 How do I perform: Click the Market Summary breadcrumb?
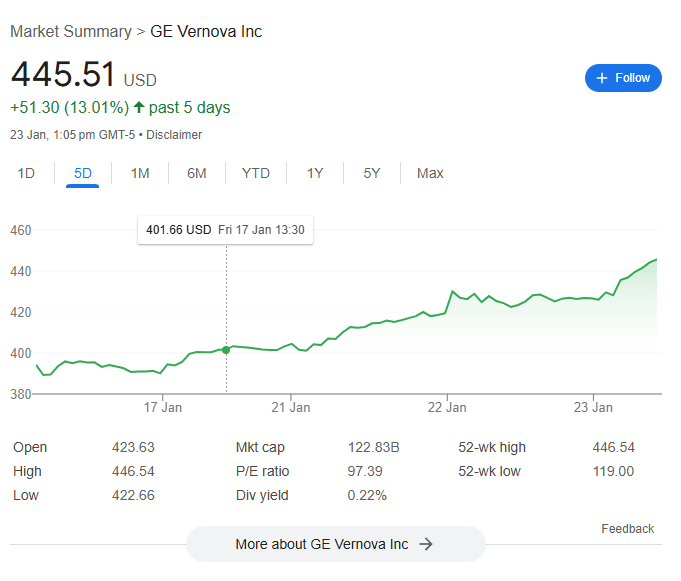(x=70, y=31)
